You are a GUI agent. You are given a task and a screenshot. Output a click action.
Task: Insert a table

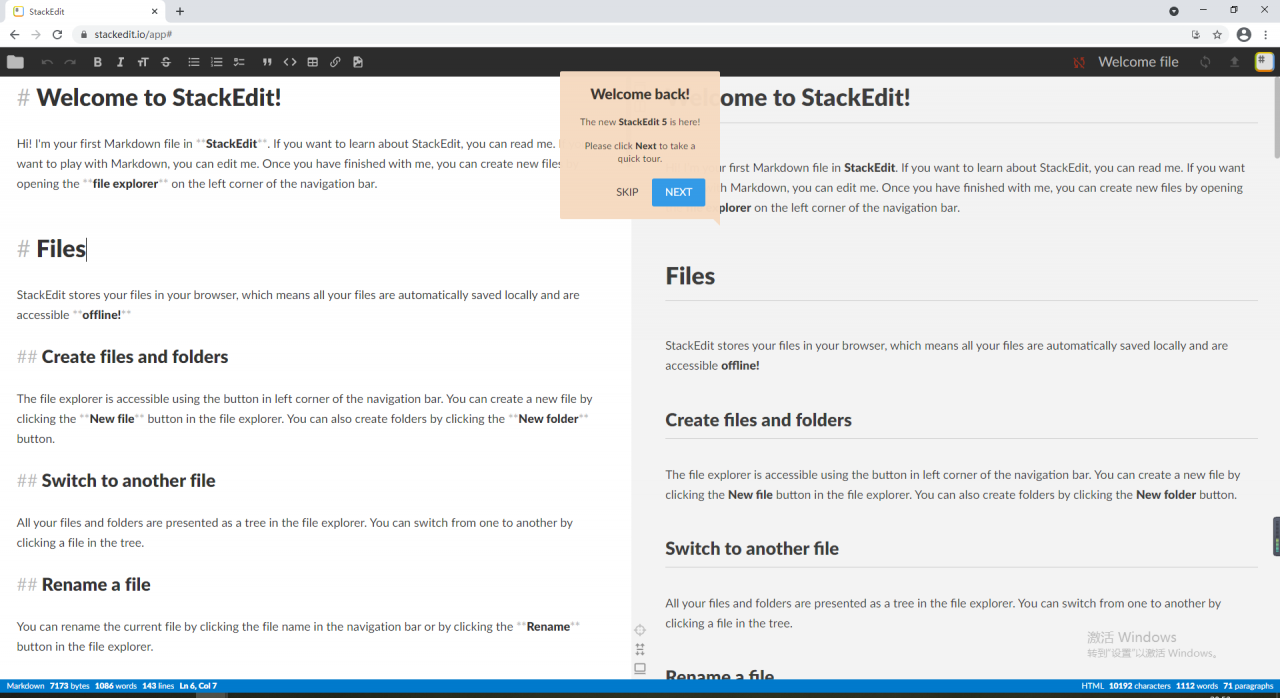(313, 62)
